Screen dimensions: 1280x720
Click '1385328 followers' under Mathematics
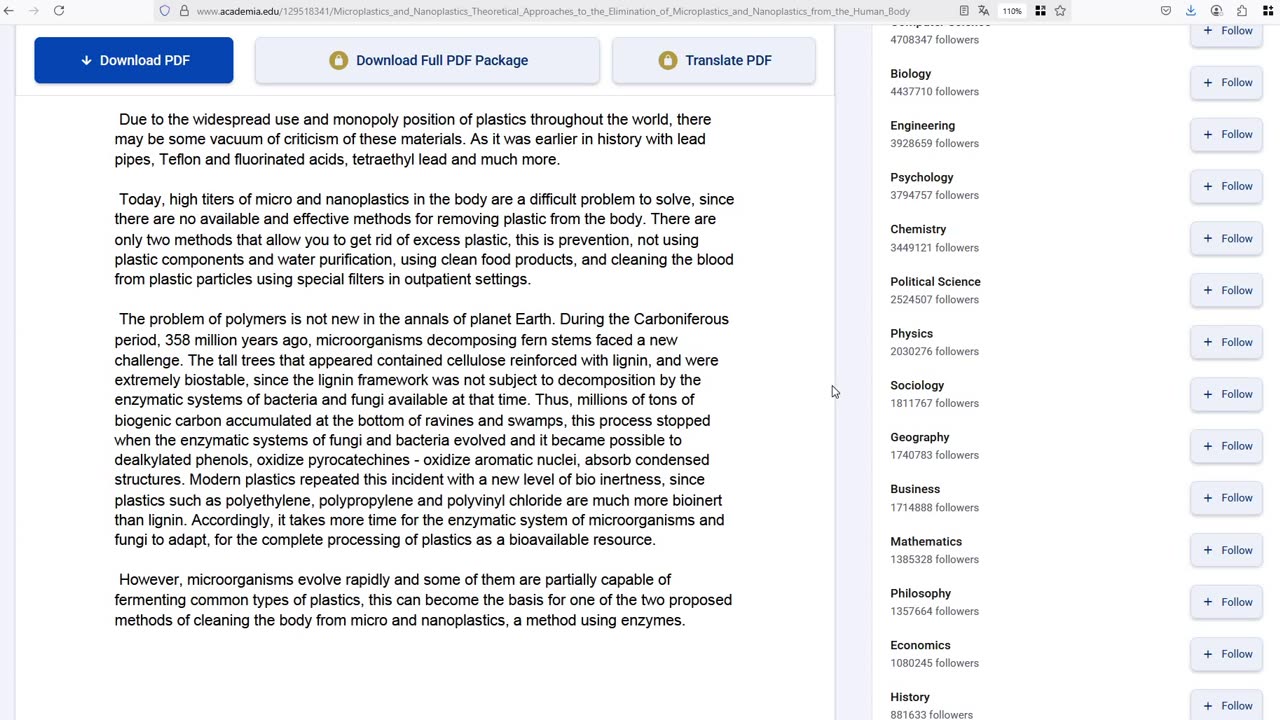pos(934,560)
